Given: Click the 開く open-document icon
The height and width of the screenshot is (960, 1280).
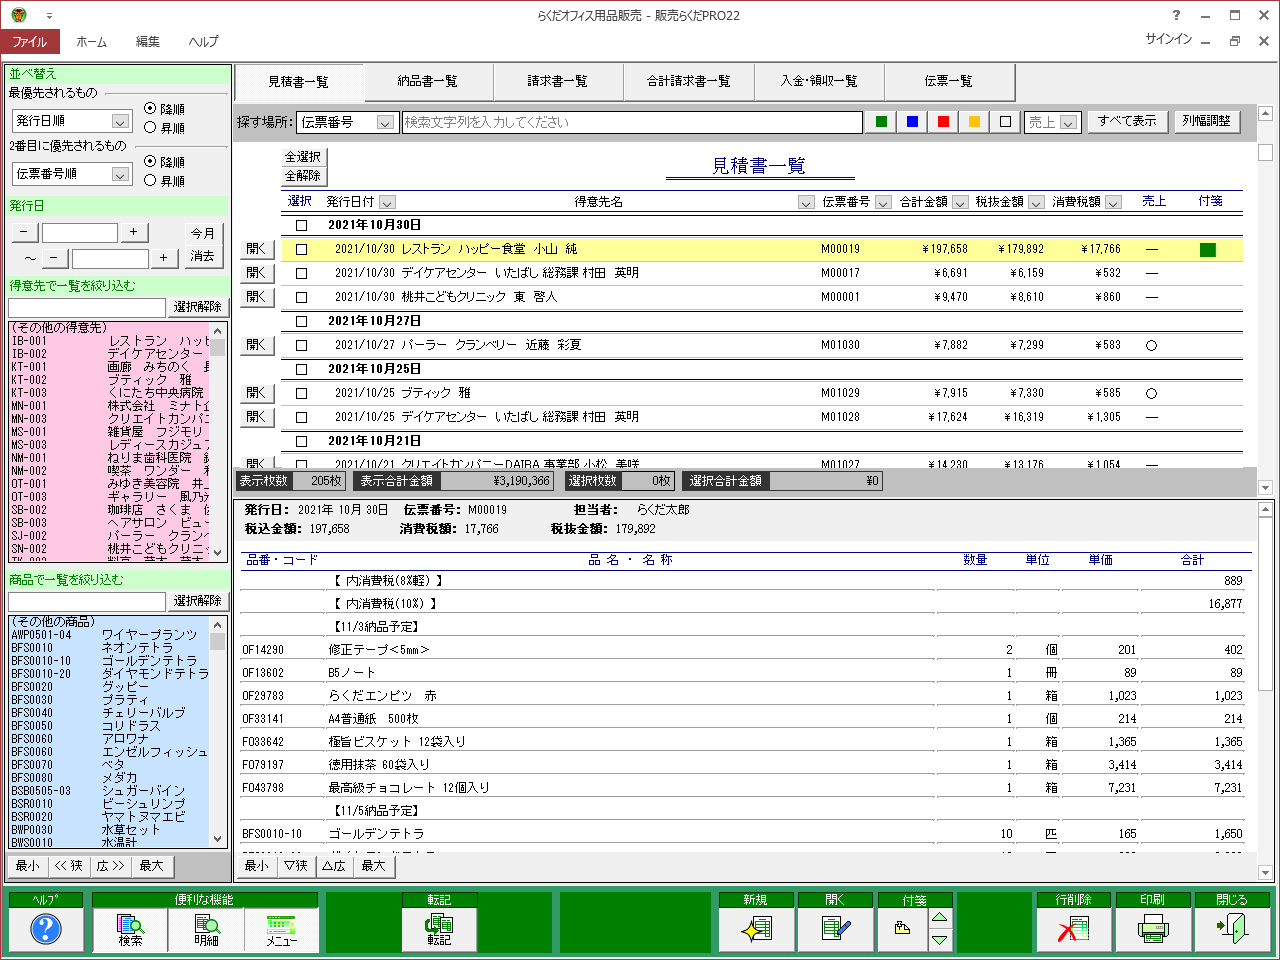Looking at the screenshot, I should (835, 929).
